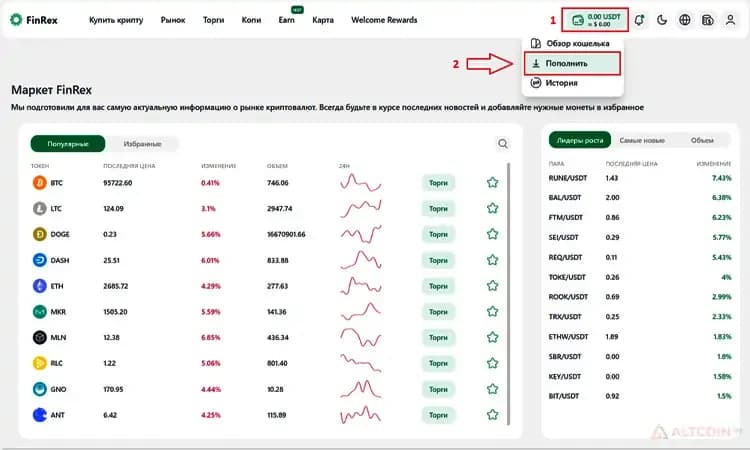Go to Рынок section
The image size is (750, 450).
click(173, 20)
